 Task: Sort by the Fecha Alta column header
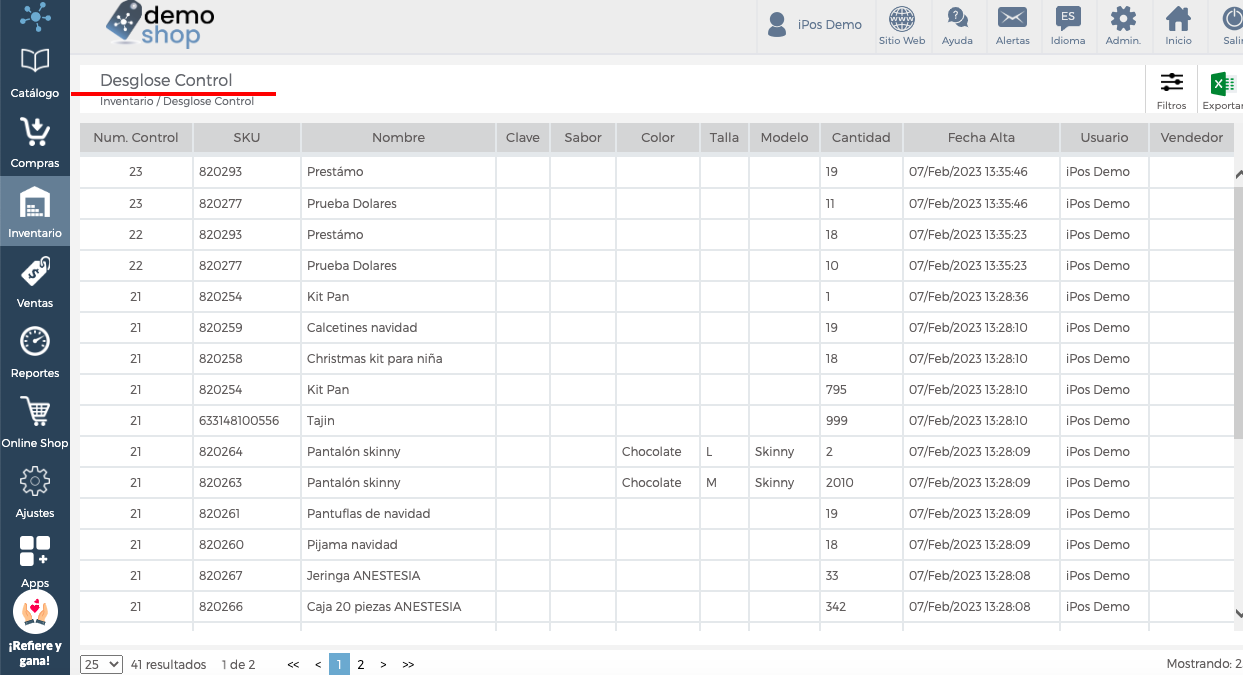[981, 138]
